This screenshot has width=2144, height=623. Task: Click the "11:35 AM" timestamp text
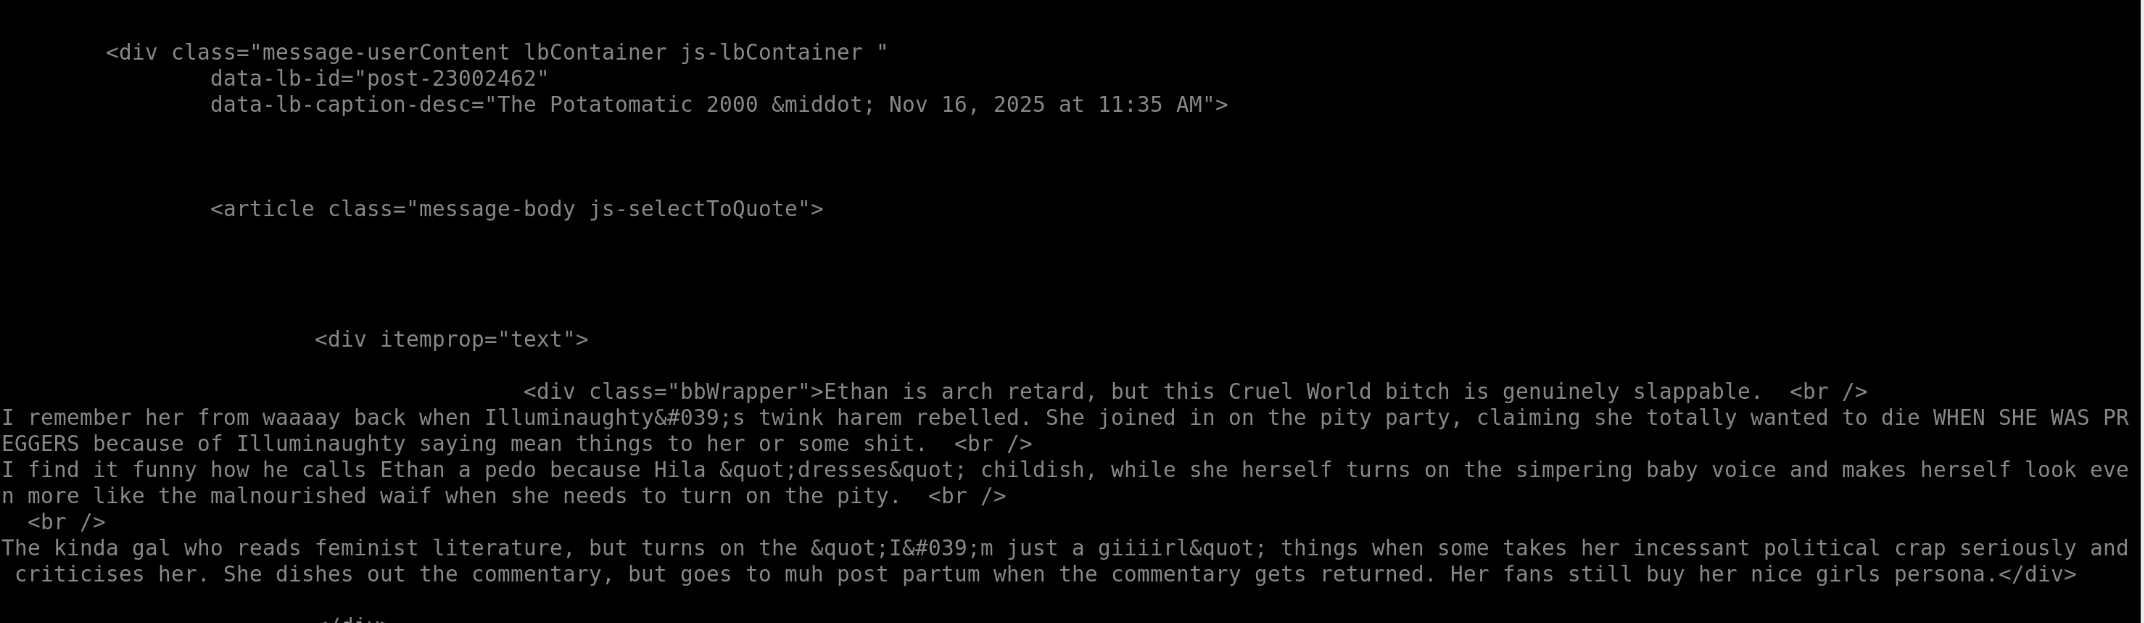[x=1150, y=105]
